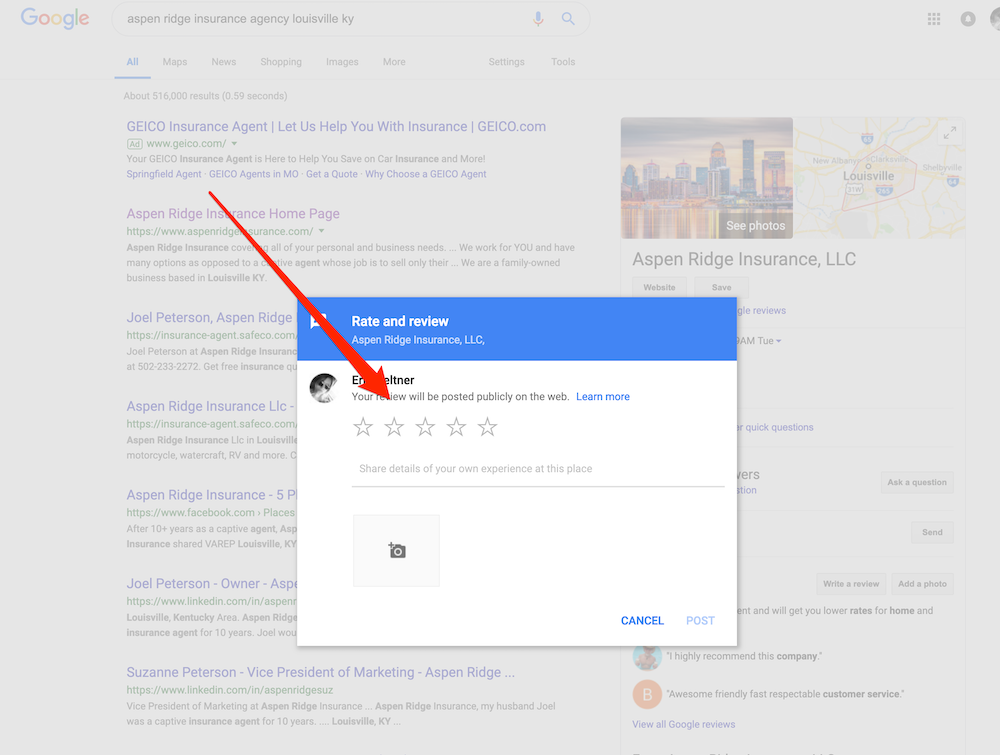Screen dimensions: 1000x755
Task: Open 'Joel Peterson - Owner' LinkedIn result
Action: click(211, 583)
